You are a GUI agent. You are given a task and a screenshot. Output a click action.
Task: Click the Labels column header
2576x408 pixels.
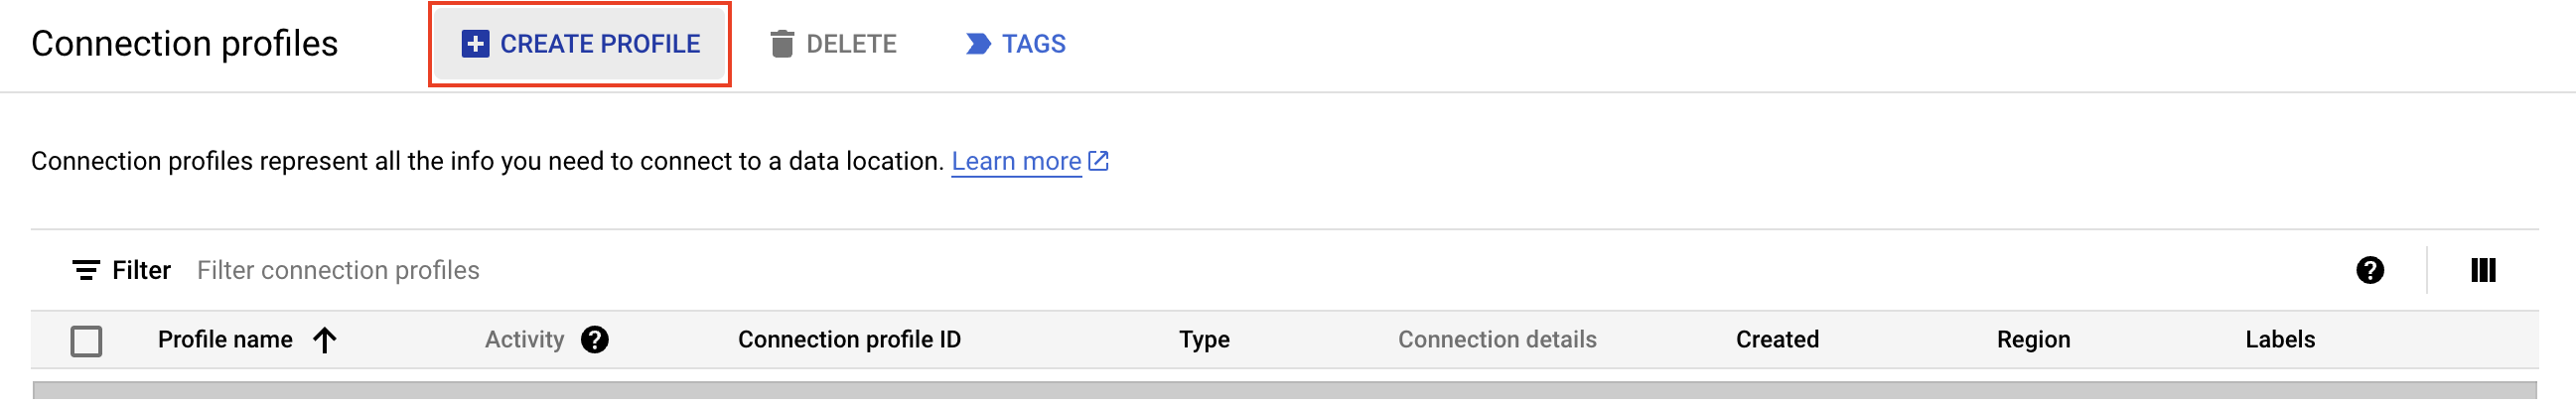[x=2279, y=340]
